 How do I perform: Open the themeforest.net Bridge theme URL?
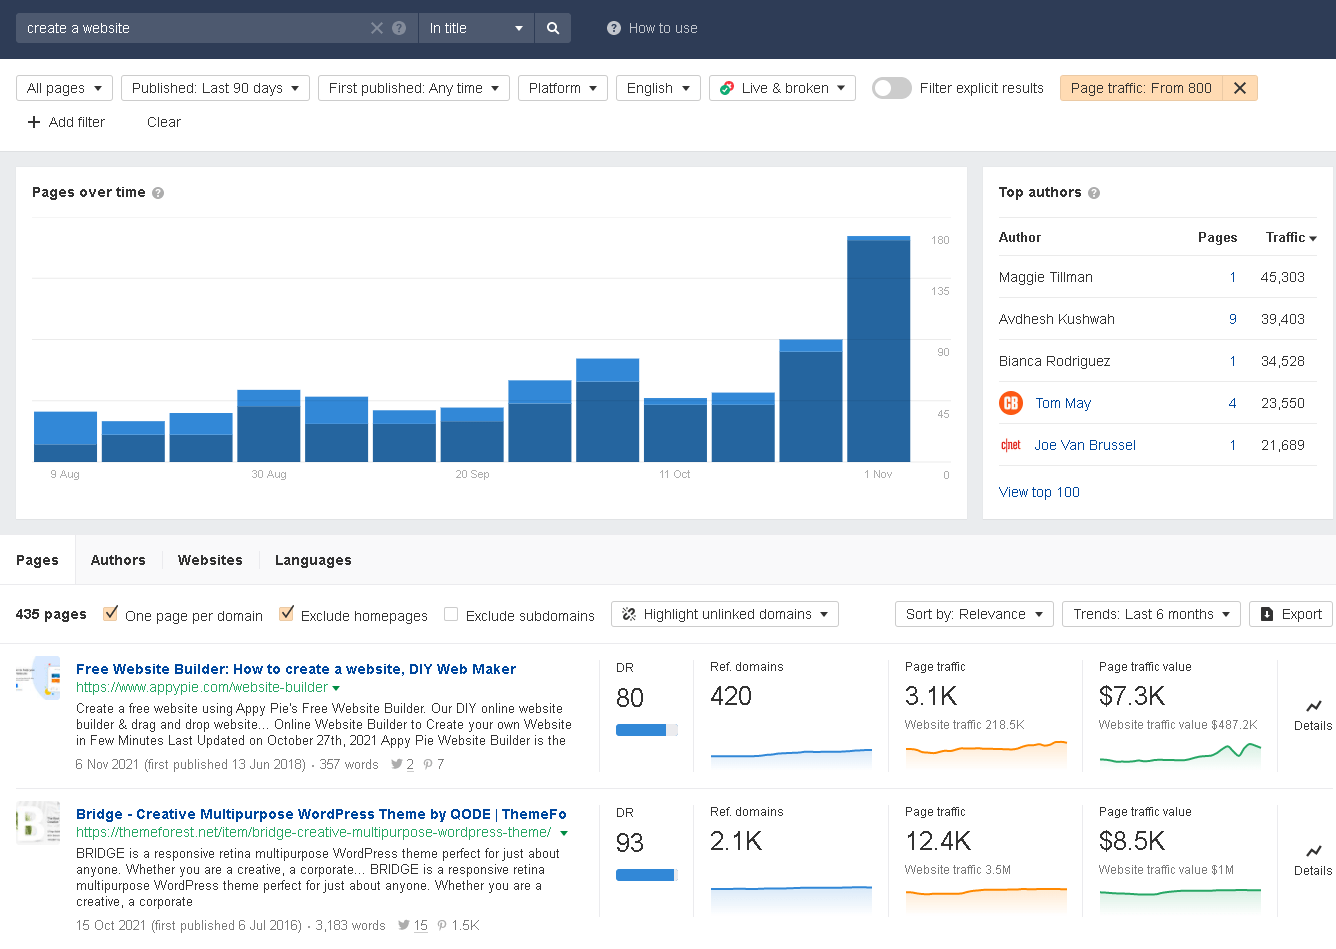coord(313,832)
